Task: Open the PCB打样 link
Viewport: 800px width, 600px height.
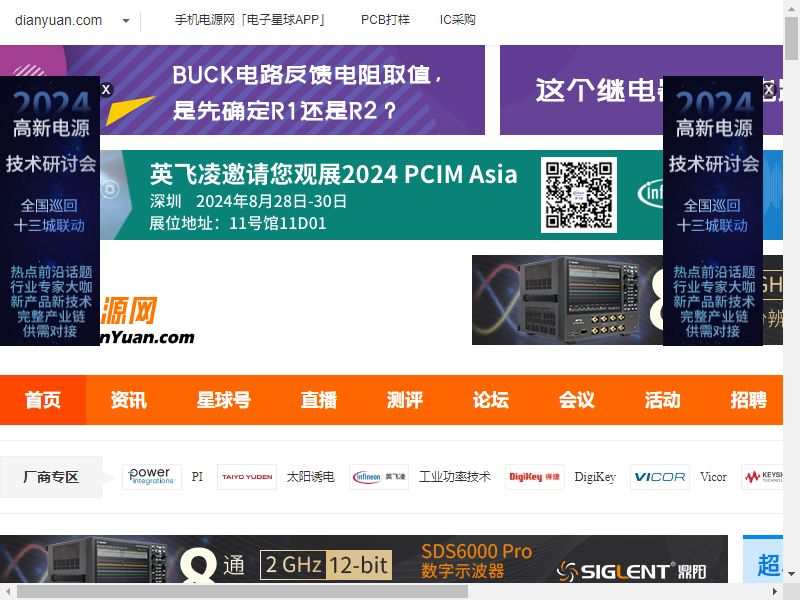Action: [x=385, y=20]
